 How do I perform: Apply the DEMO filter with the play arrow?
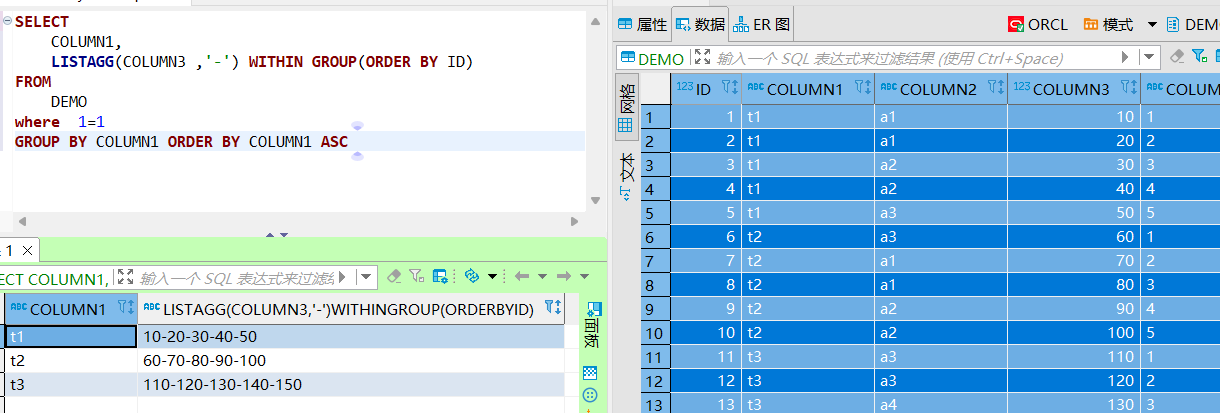[x=1125, y=58]
